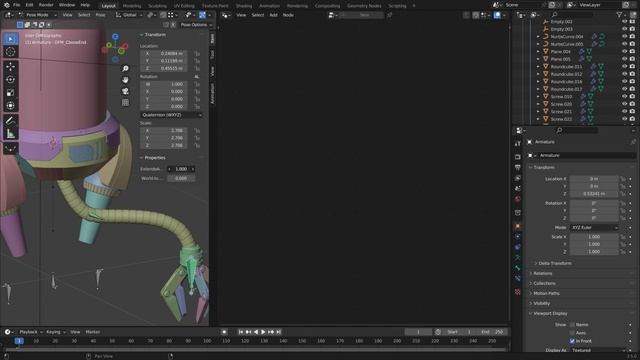
Task: Open the Pose Mode dropdown
Action: pos(38,15)
